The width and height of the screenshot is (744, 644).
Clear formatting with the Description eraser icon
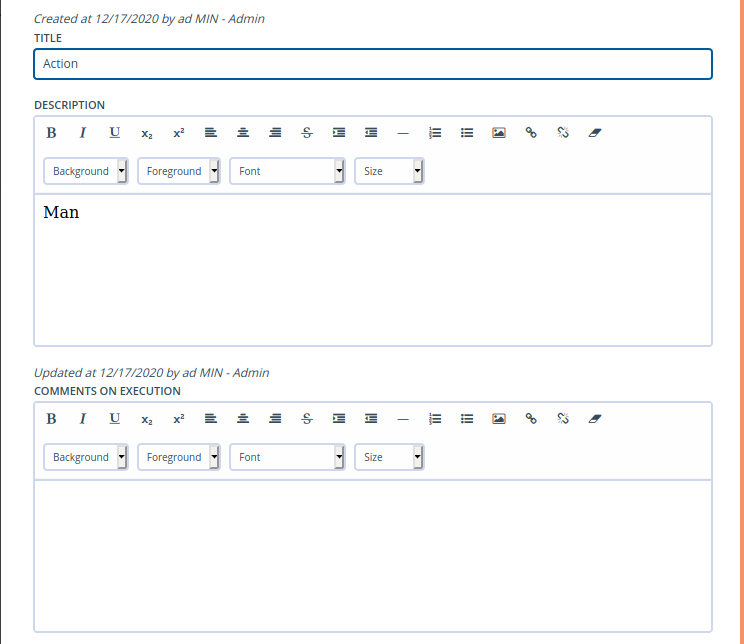(595, 133)
